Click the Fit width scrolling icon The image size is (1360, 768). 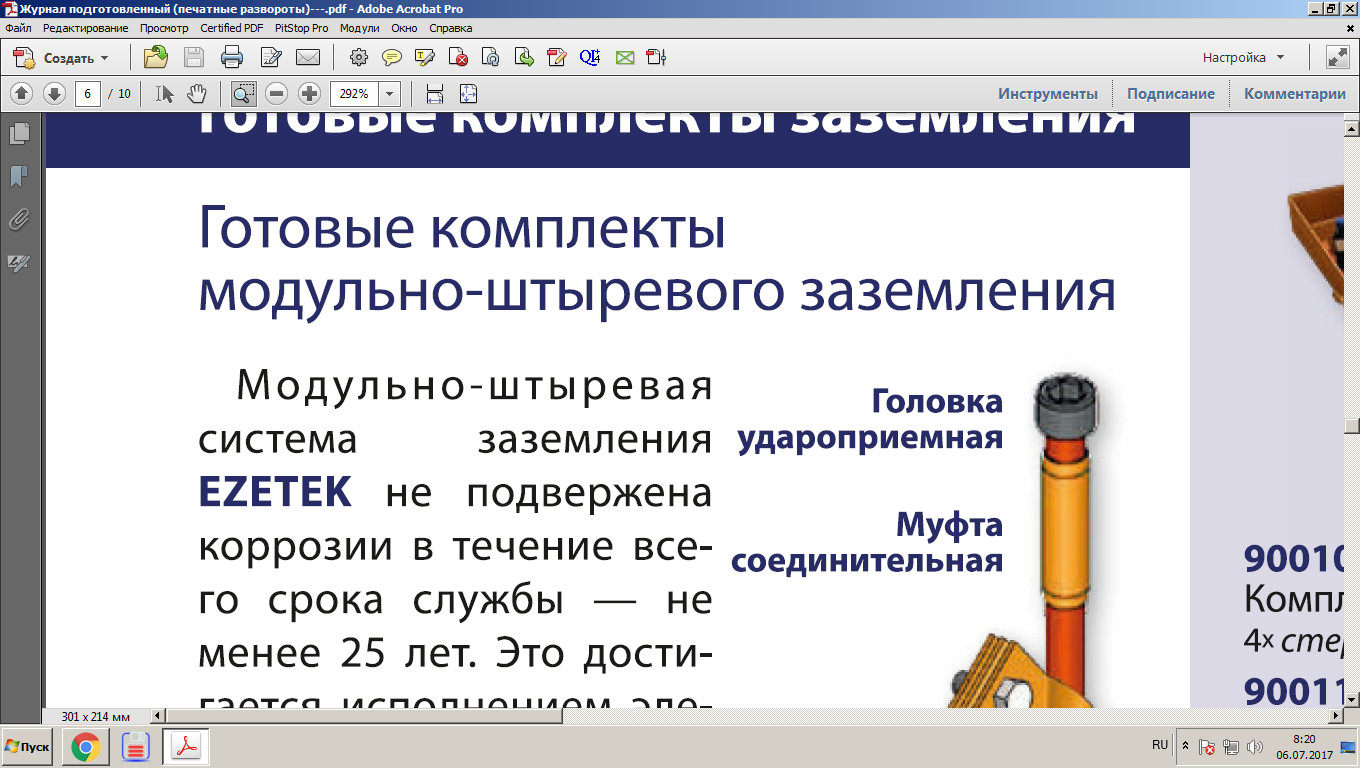(x=435, y=94)
